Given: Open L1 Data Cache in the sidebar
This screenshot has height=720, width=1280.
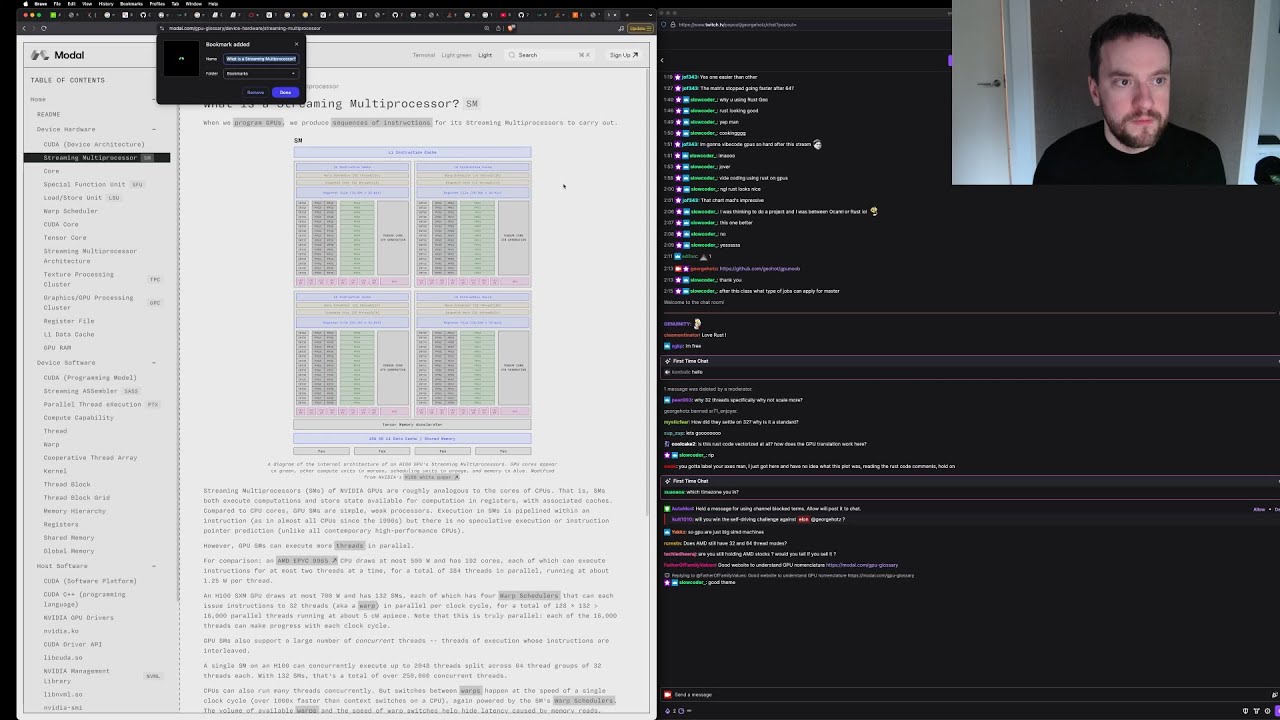Looking at the screenshot, I should pyautogui.click(x=69, y=335).
